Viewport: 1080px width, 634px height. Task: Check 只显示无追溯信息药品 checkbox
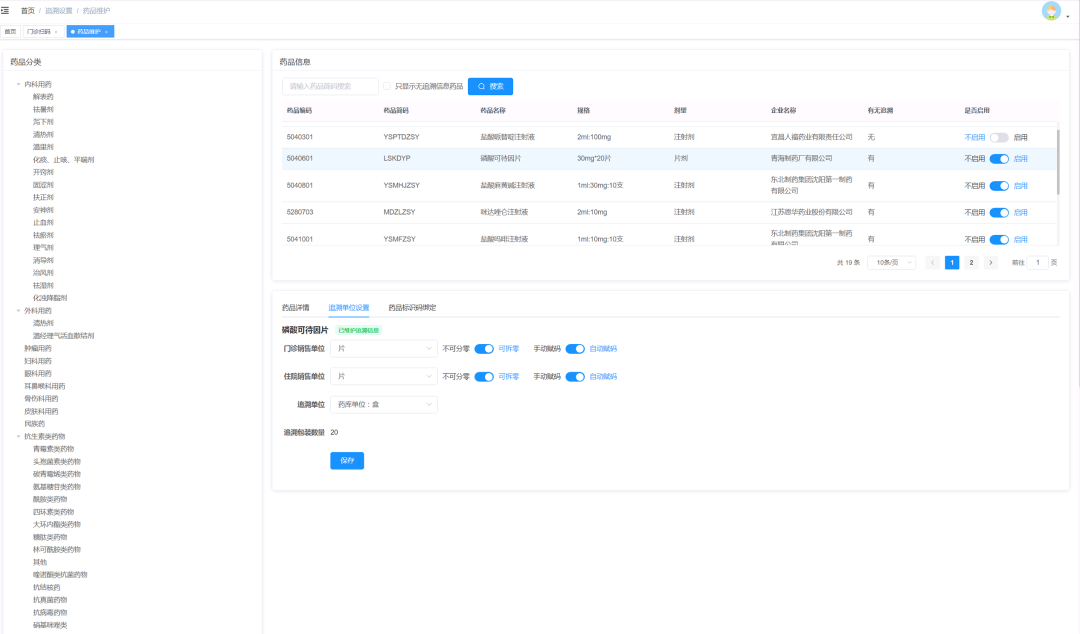(x=387, y=87)
